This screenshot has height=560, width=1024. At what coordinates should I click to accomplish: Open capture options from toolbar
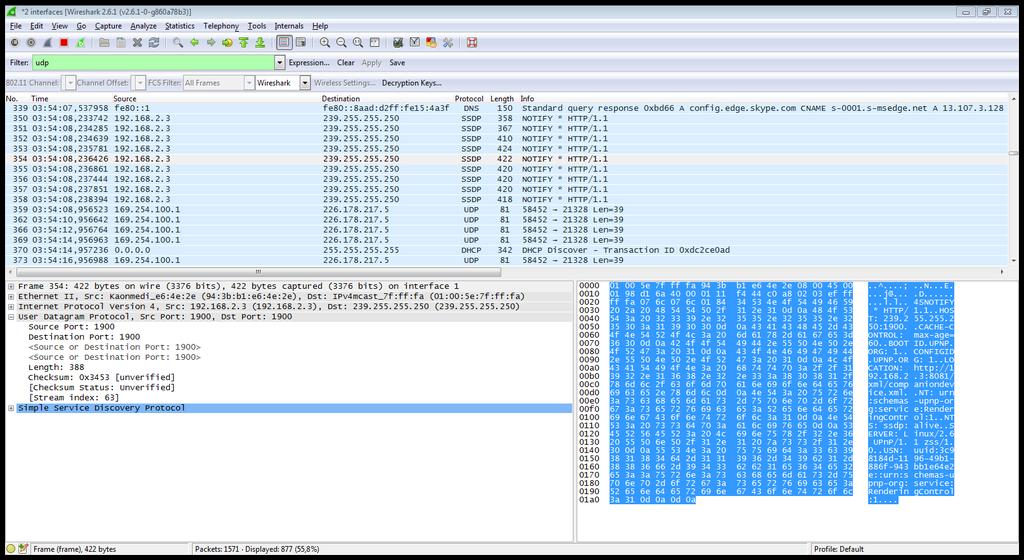31,42
